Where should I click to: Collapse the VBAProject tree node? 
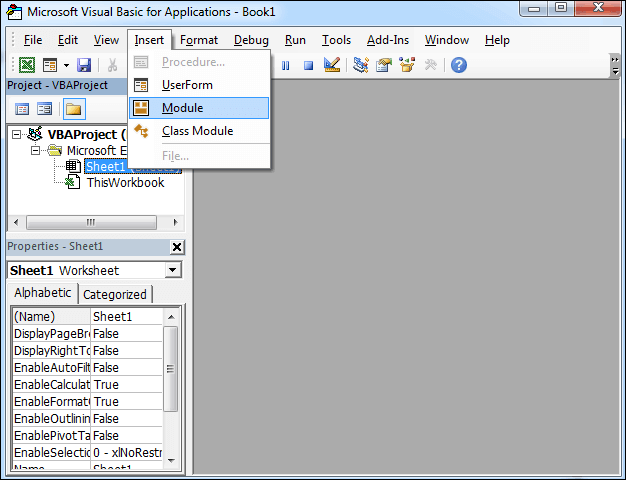coord(16,135)
